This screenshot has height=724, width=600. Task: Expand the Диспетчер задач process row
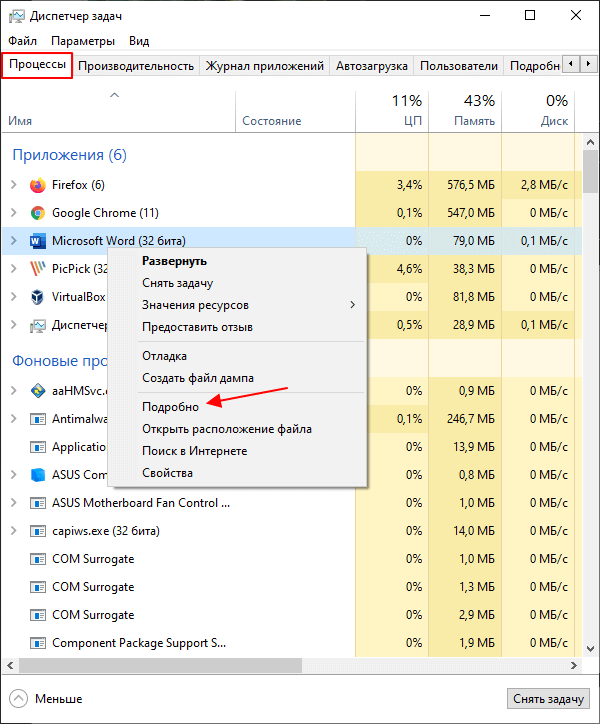(x=14, y=325)
